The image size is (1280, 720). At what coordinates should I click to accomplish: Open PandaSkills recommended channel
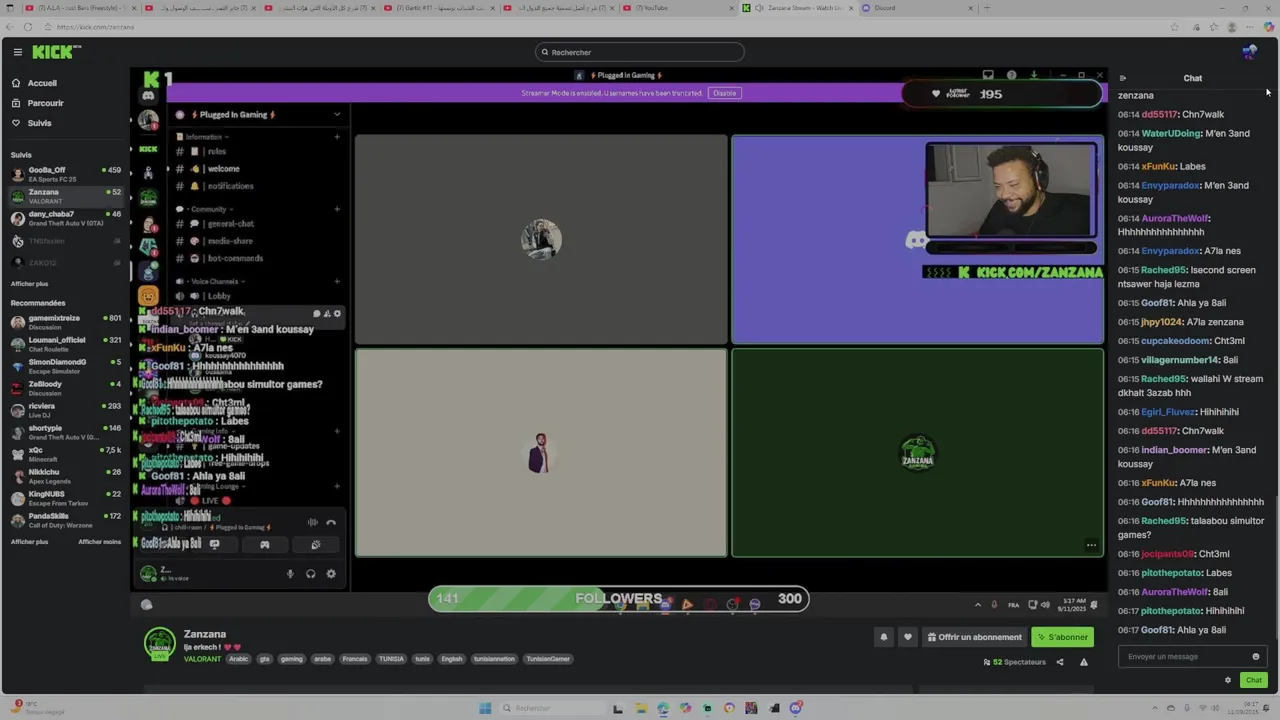tap(65, 520)
